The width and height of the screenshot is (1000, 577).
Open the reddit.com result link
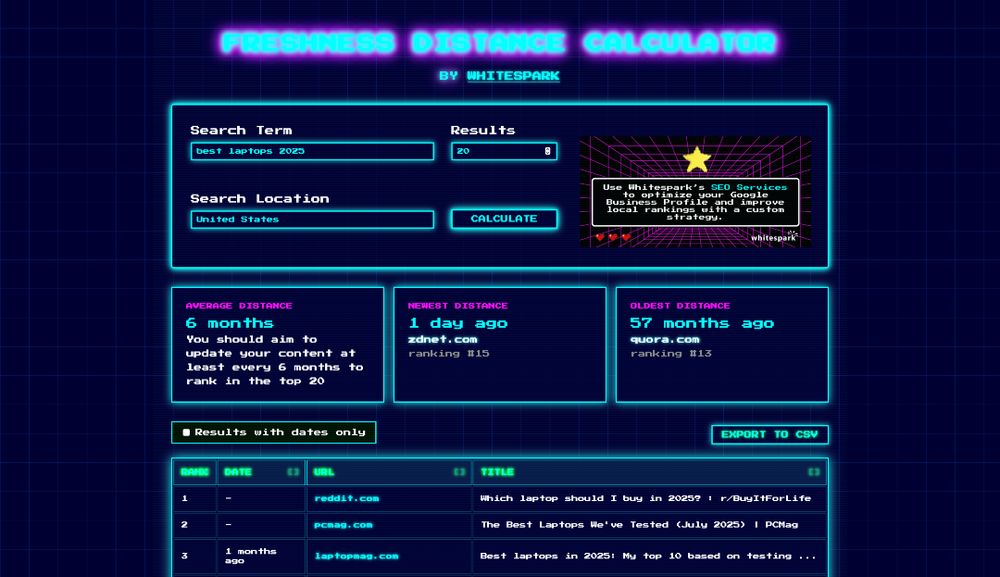pyautogui.click(x=346, y=499)
